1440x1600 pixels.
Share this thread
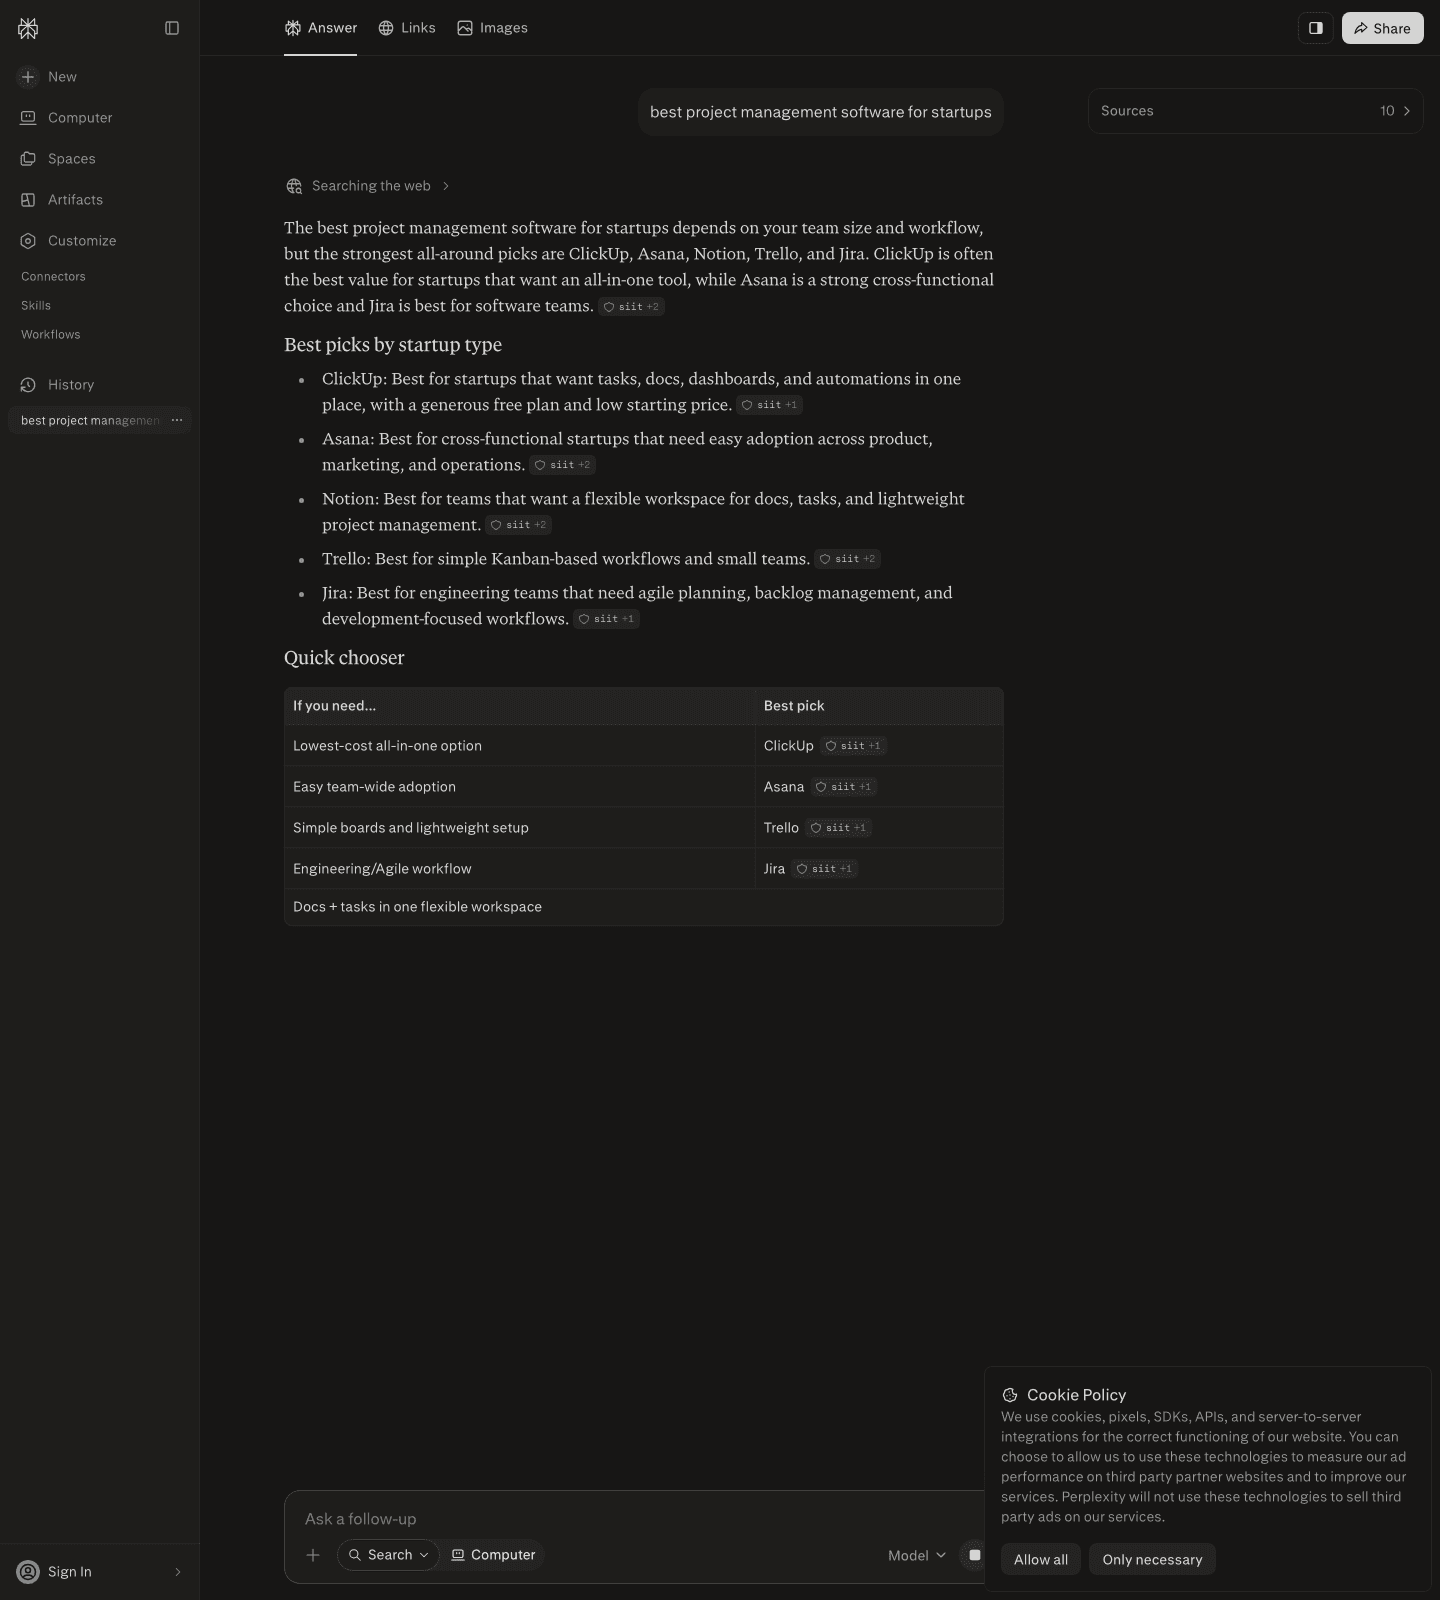coord(1382,28)
